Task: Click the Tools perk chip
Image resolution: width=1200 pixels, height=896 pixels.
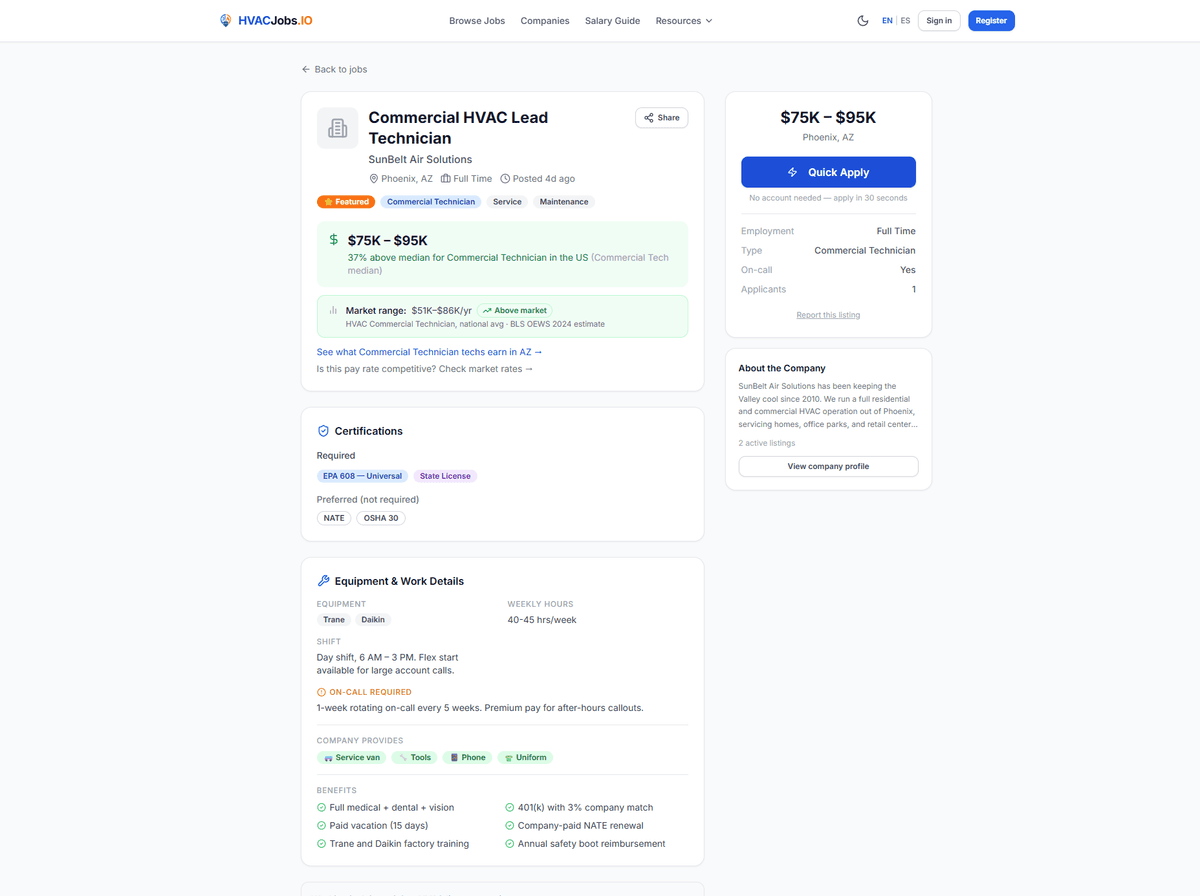Action: tap(415, 758)
